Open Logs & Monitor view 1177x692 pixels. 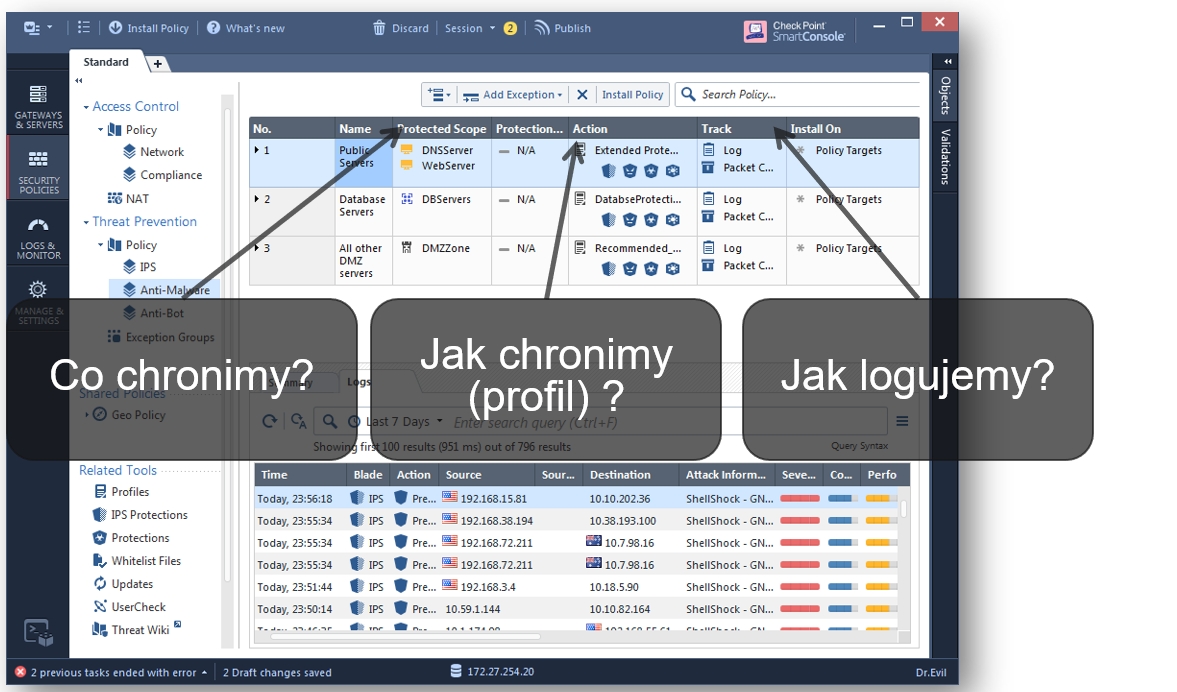pyautogui.click(x=38, y=237)
